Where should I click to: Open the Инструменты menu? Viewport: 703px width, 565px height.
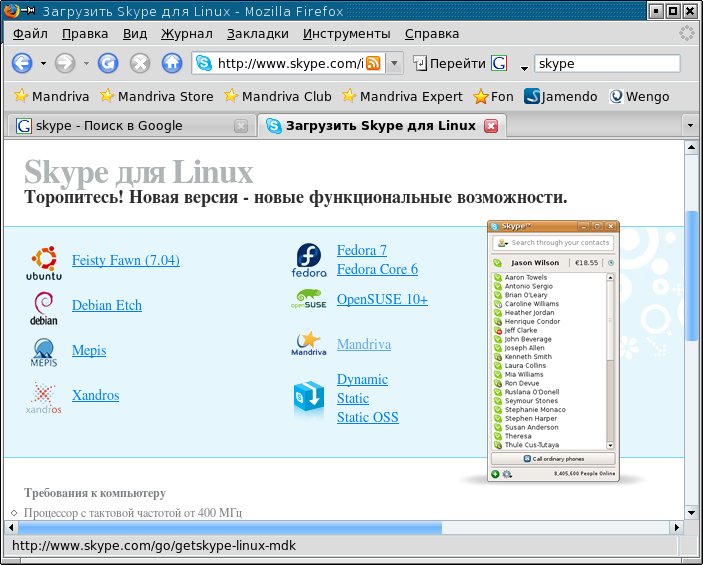pyautogui.click(x=347, y=34)
